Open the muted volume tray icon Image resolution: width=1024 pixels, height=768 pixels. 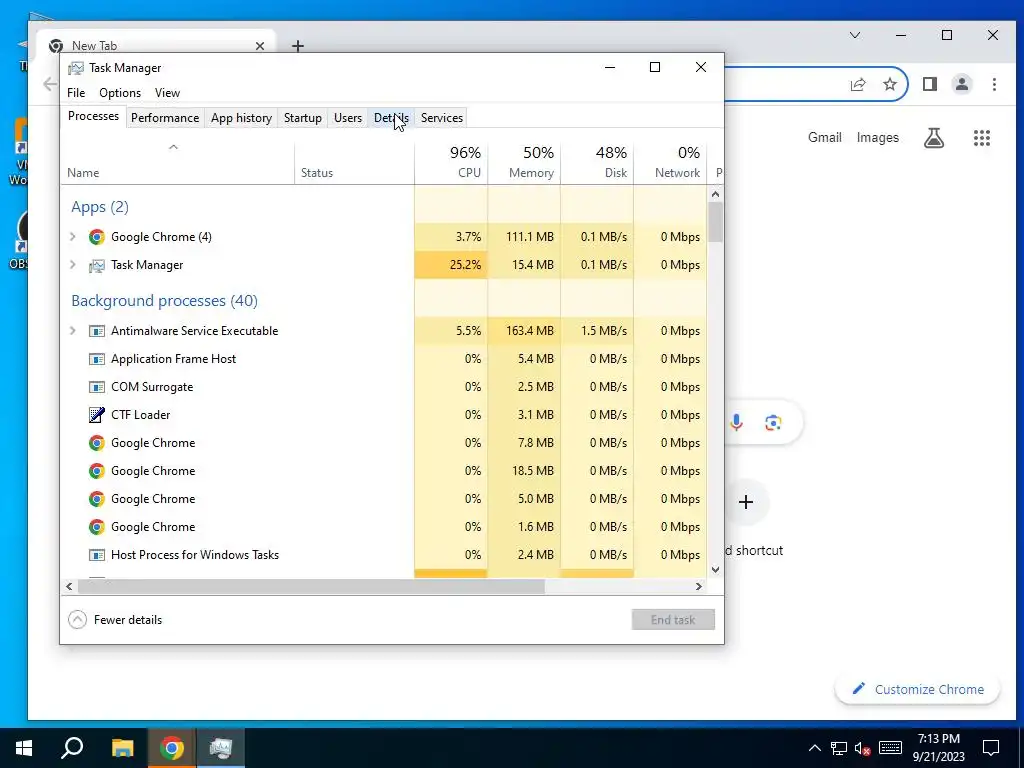[863, 748]
